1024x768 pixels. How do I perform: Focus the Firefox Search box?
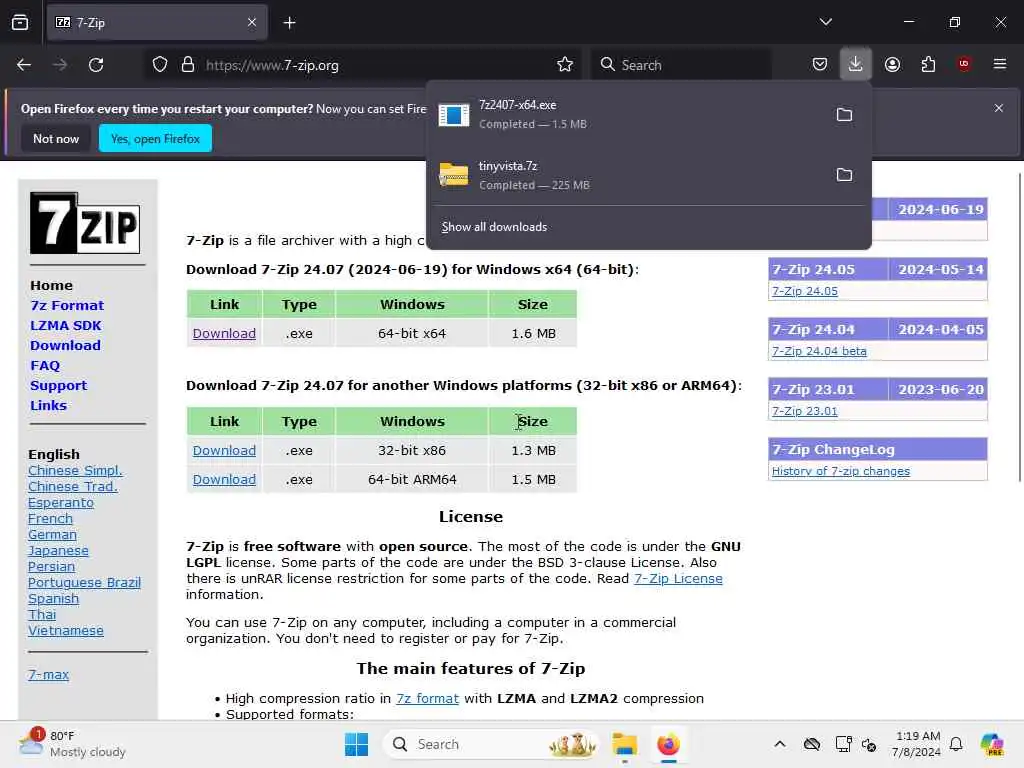(x=682, y=65)
